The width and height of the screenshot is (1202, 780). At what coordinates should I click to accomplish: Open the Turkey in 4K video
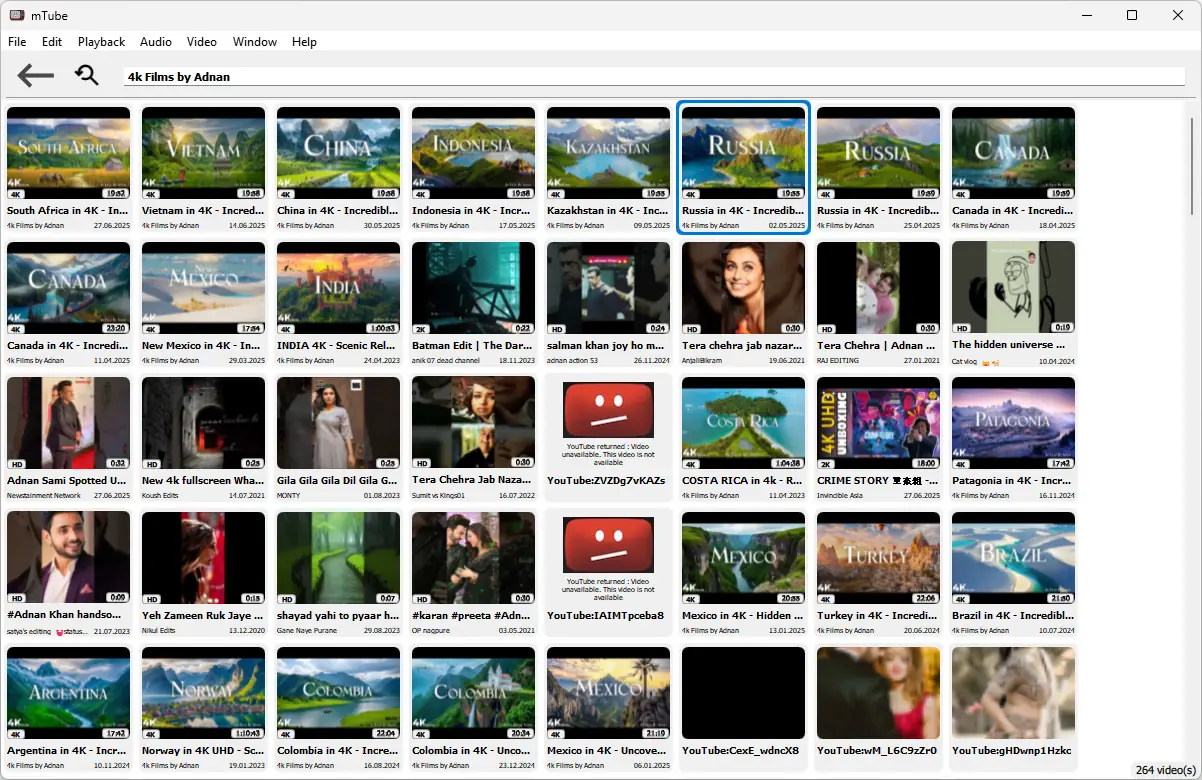pos(878,557)
